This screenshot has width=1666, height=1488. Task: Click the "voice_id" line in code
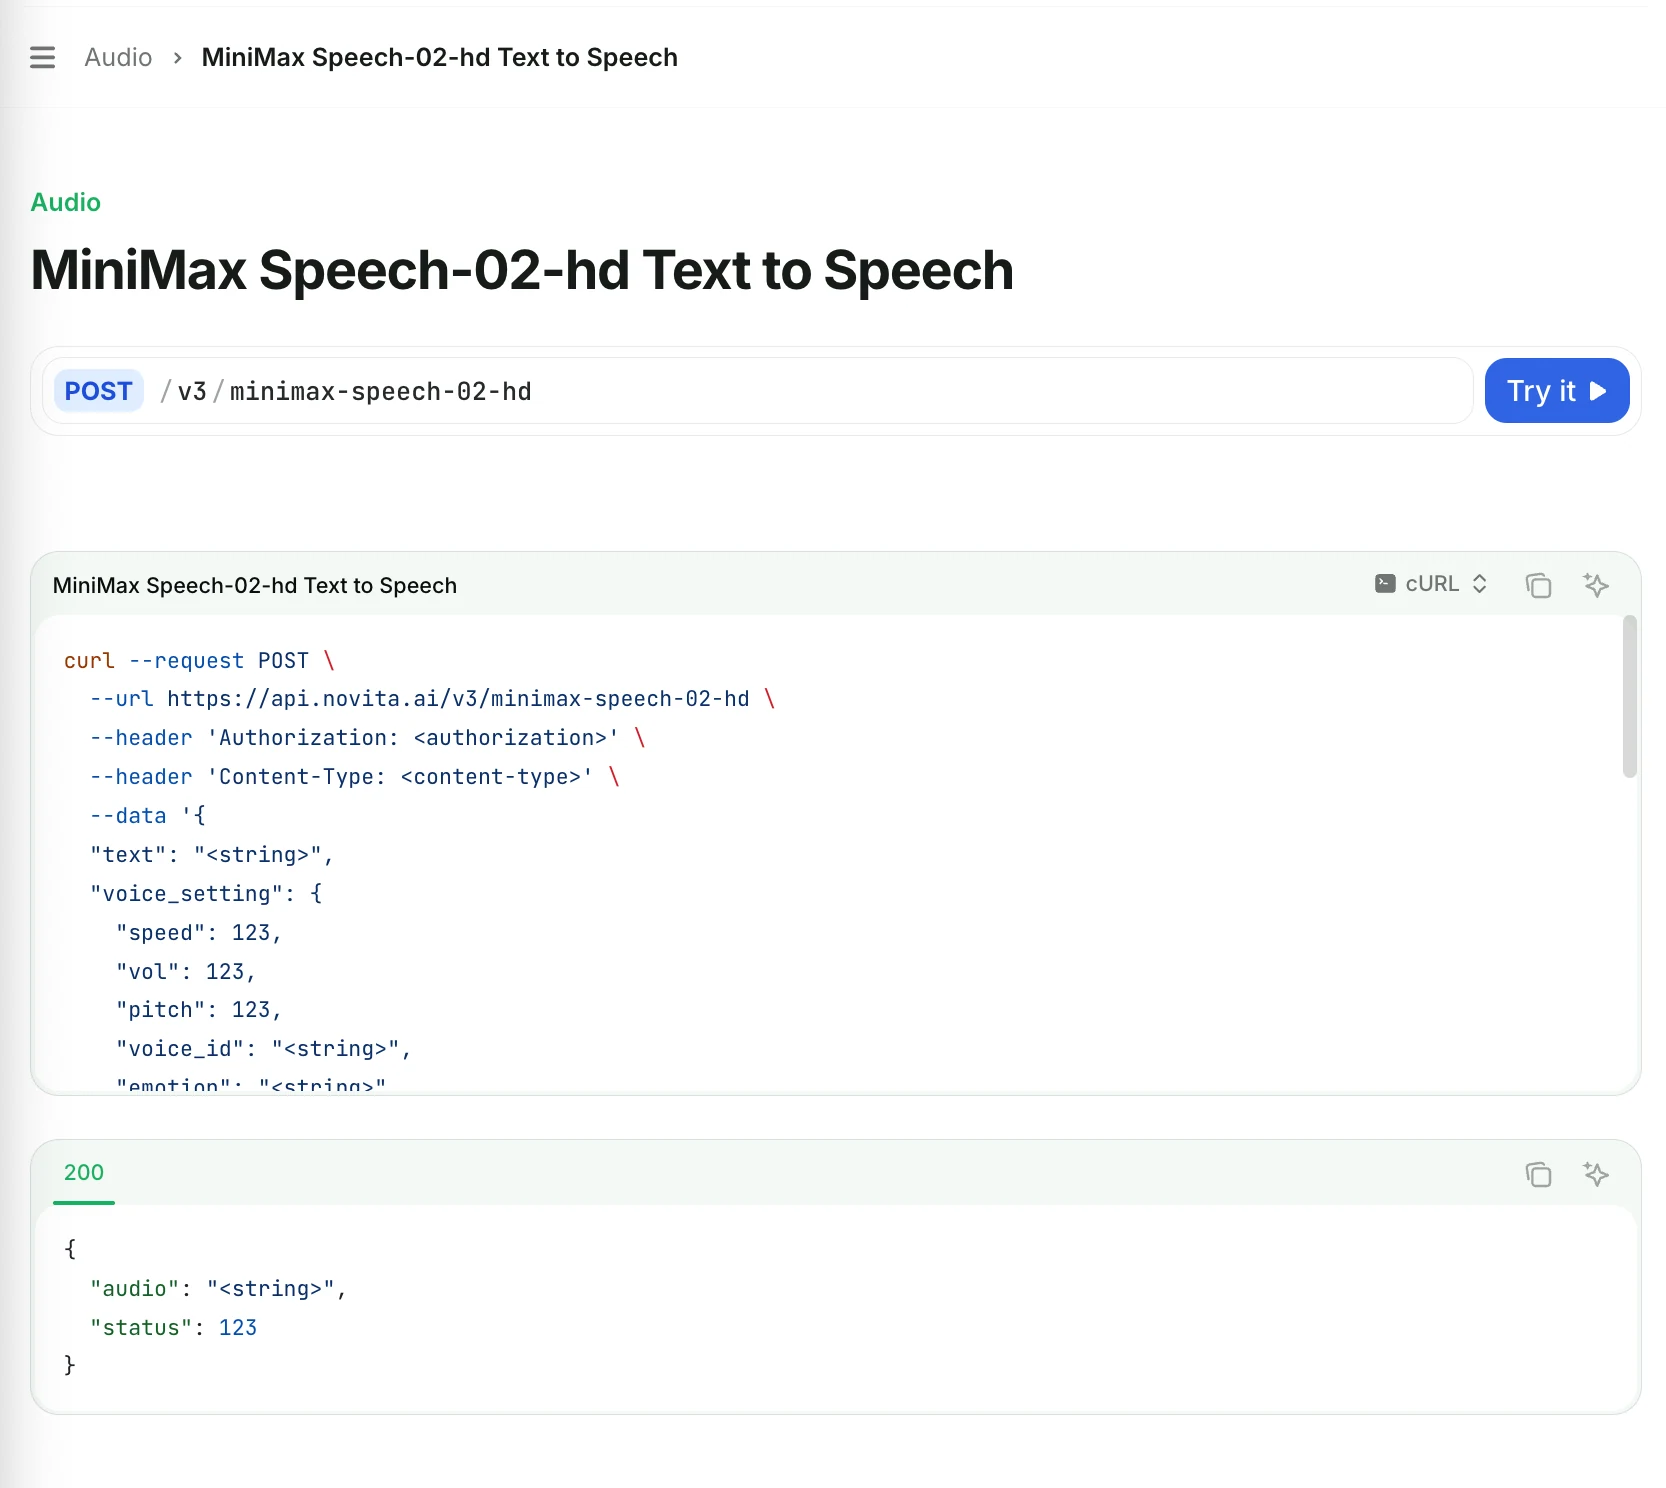264,1048
